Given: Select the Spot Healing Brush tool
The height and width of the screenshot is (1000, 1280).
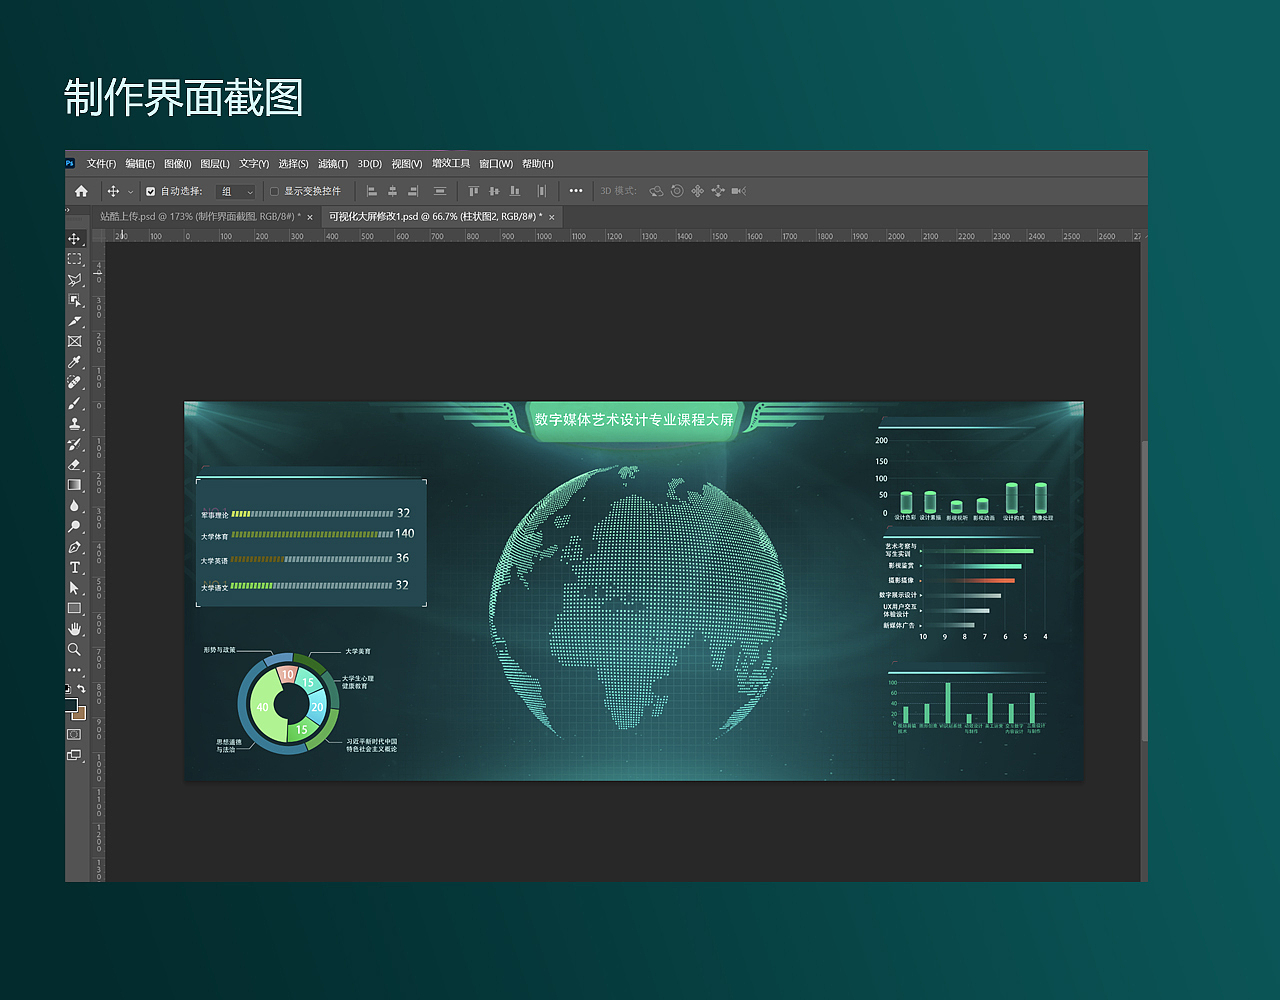Looking at the screenshot, I should click(x=74, y=382).
